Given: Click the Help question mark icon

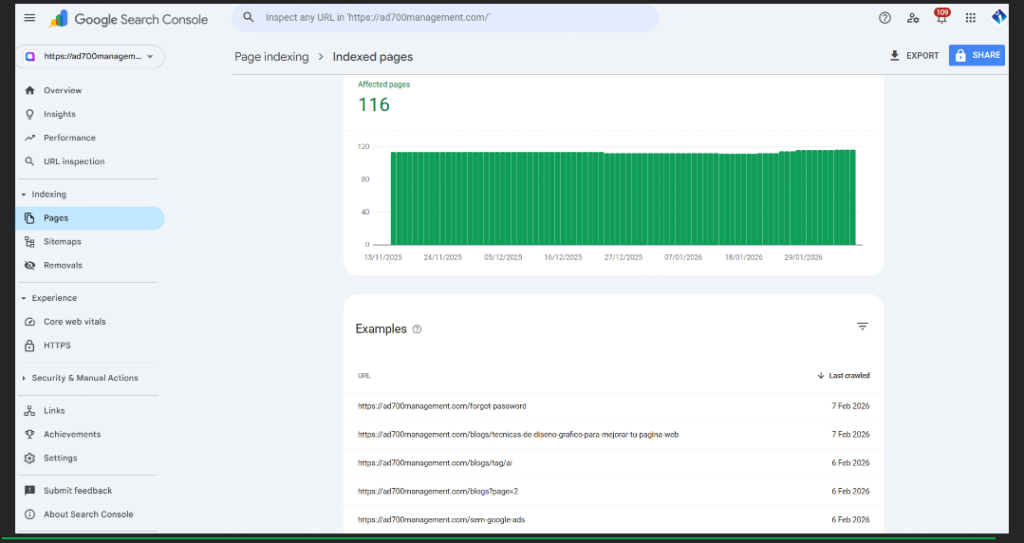Looking at the screenshot, I should tap(884, 18).
